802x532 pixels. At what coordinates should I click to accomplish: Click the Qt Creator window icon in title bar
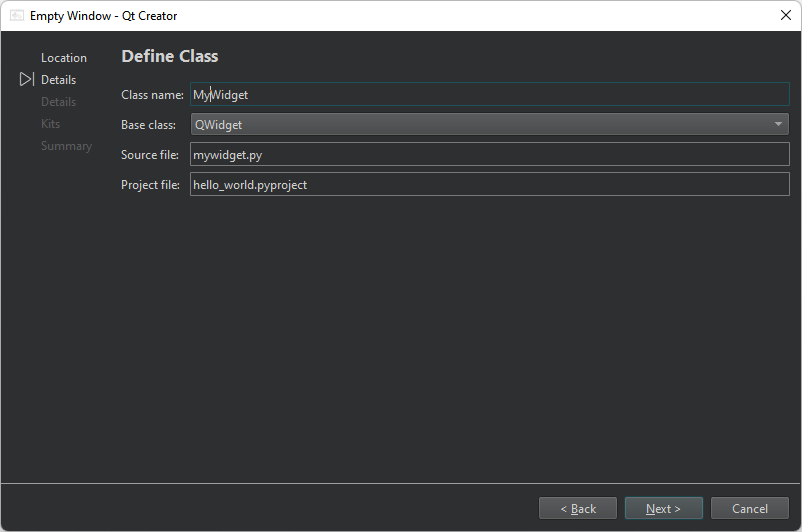tap(17, 16)
